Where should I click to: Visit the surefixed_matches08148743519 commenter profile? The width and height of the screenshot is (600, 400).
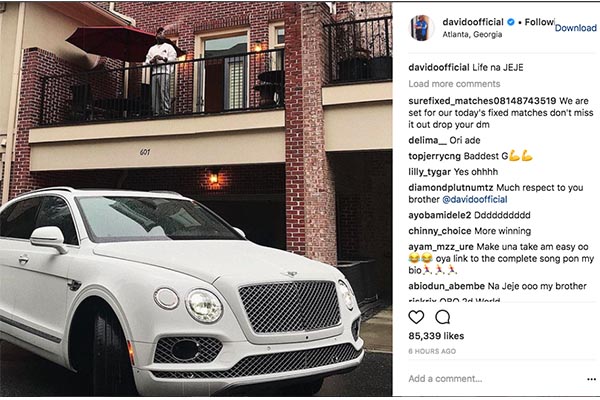(482, 101)
